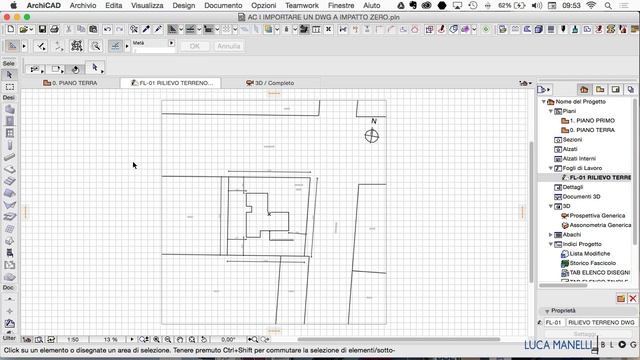Switch to the 0. PIANO TERRA tab

point(70,83)
